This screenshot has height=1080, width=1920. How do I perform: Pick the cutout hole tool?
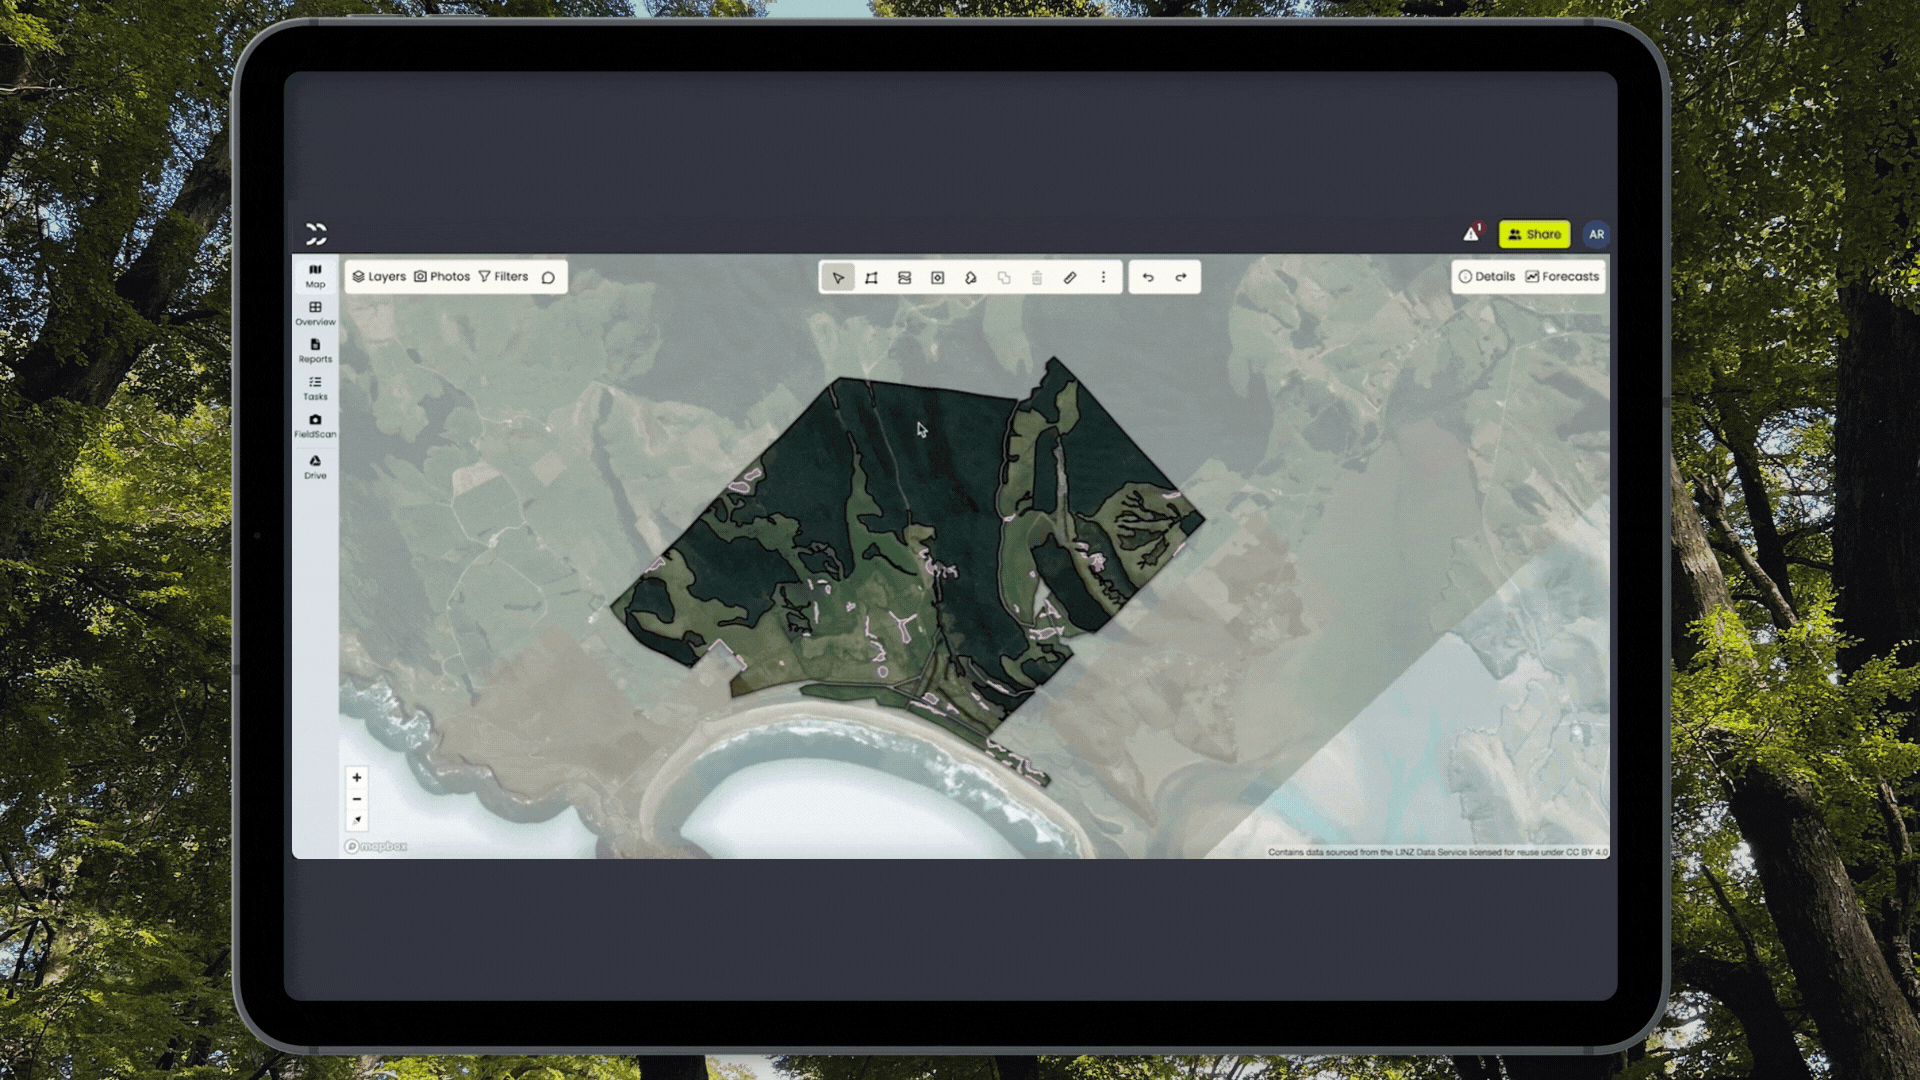pos(937,277)
